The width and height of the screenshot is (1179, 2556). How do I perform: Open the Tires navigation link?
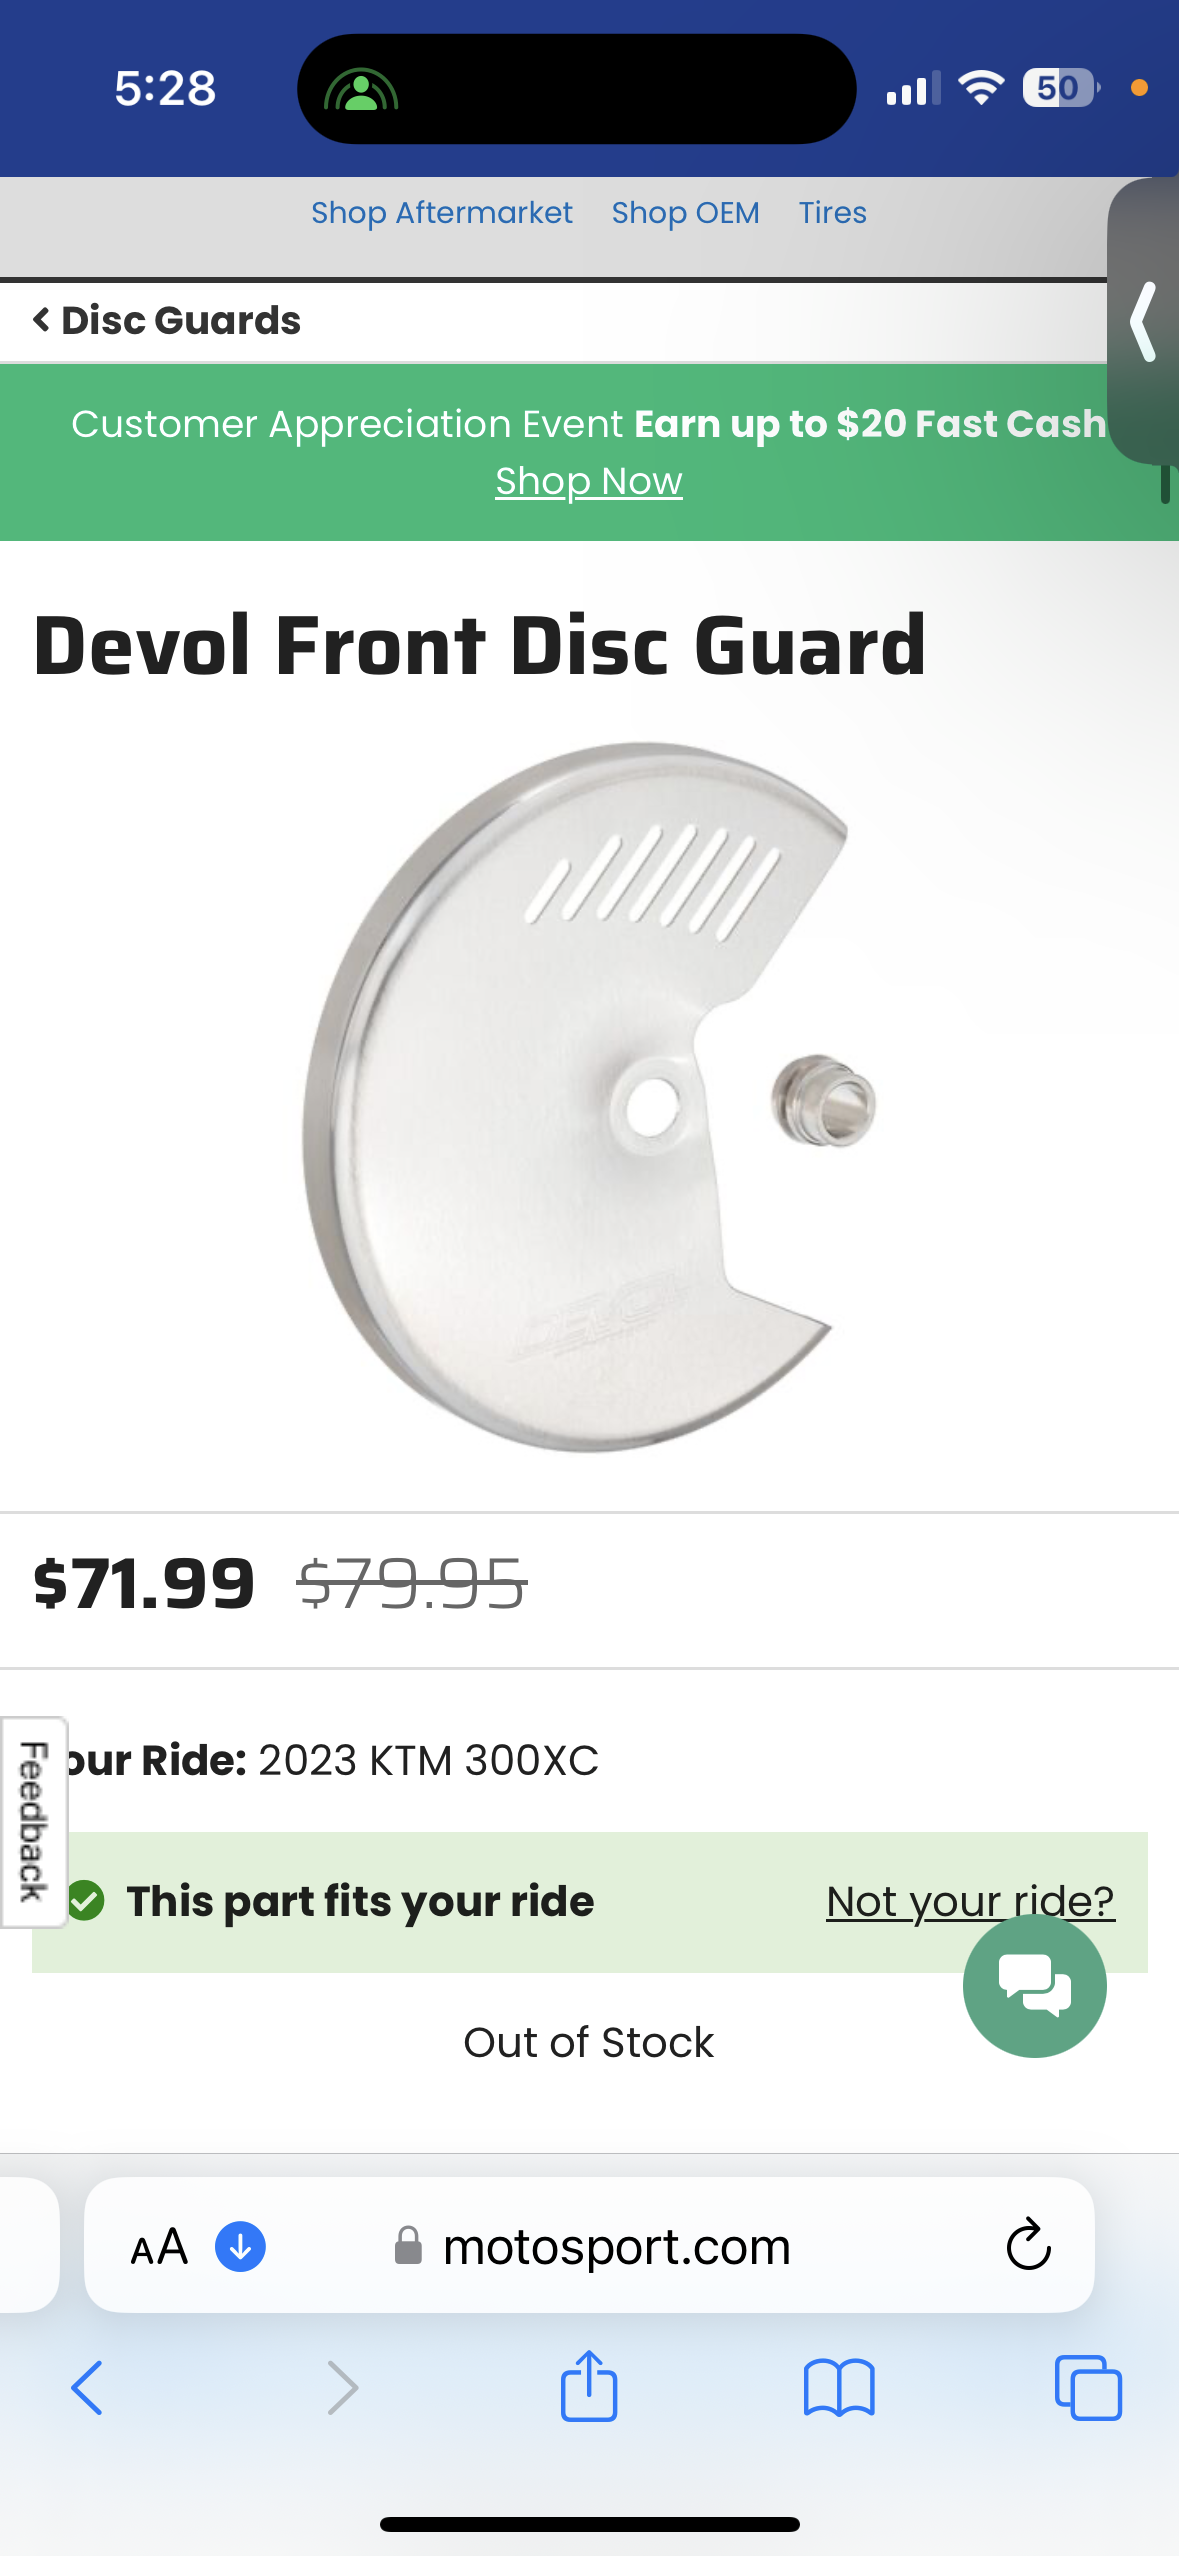(833, 213)
